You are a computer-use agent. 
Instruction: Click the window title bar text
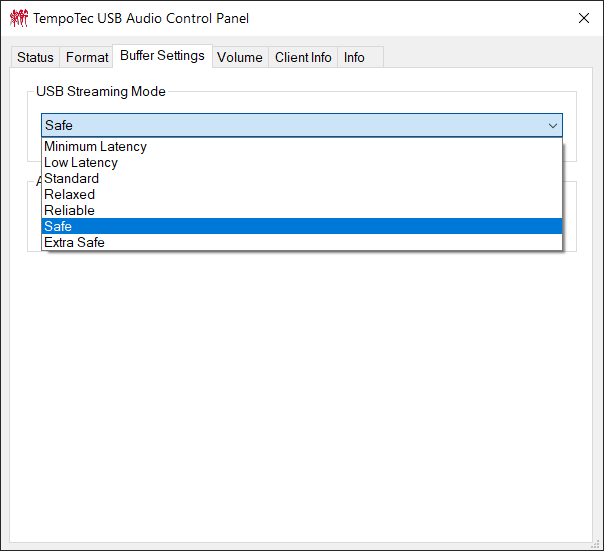pyautogui.click(x=141, y=18)
